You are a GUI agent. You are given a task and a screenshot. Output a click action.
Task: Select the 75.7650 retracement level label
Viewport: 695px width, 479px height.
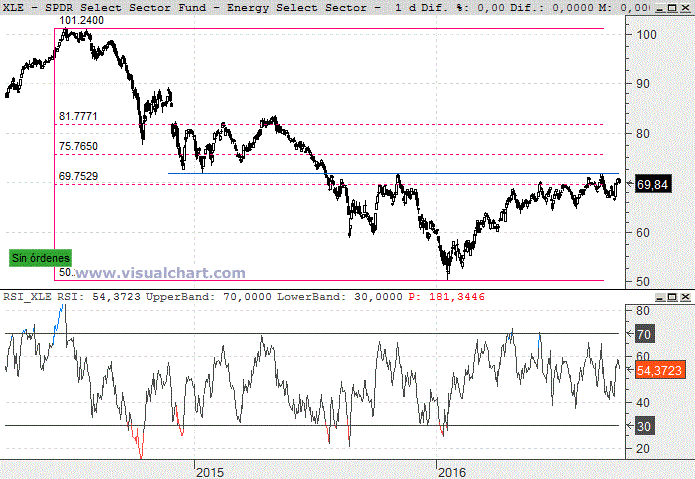pyautogui.click(x=78, y=146)
